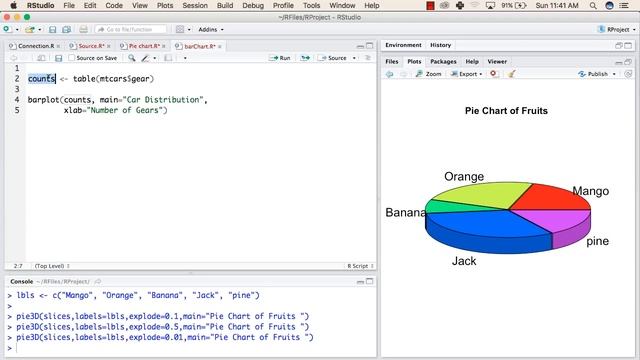Click the Re-run previous region icon
The height and width of the screenshot is (360, 640).
[x=305, y=58]
